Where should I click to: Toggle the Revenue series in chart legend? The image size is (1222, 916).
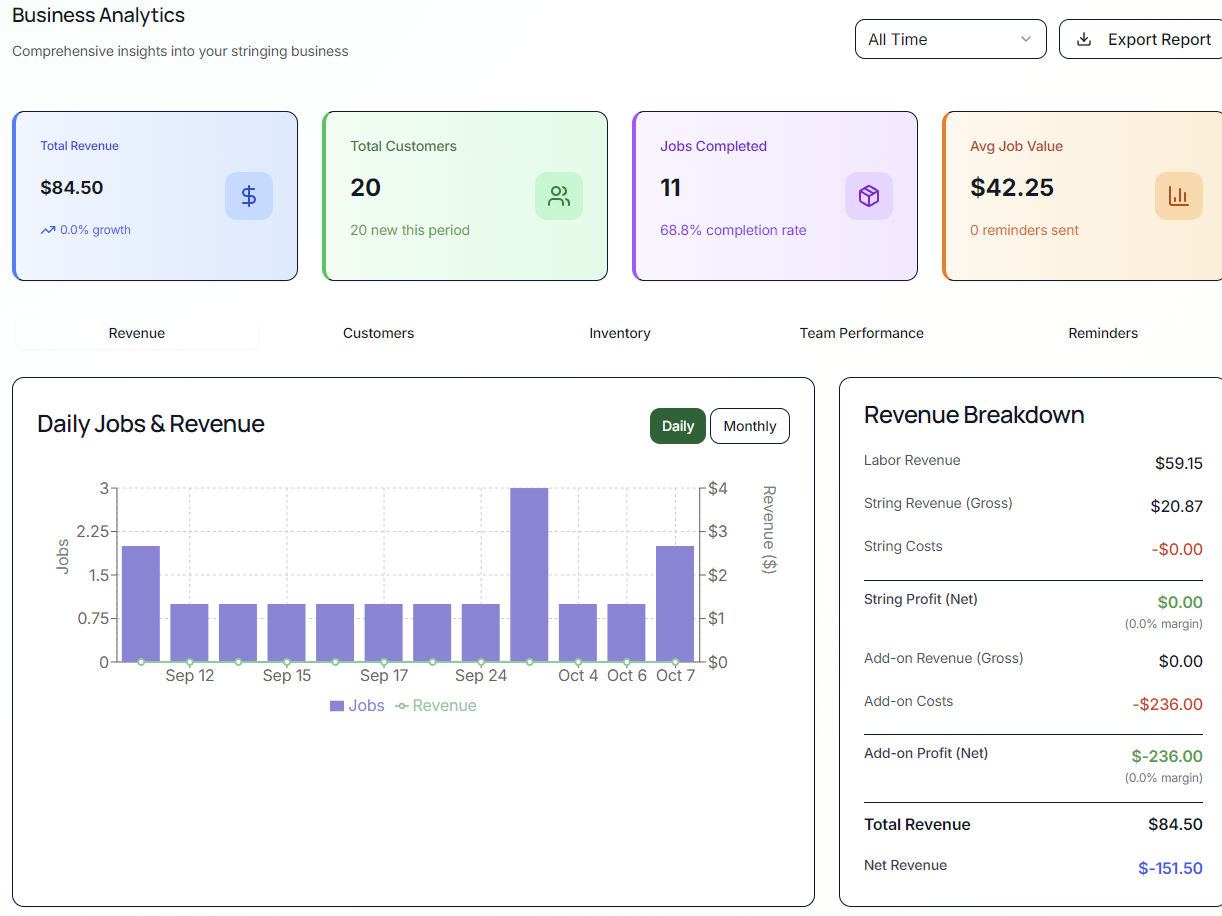tap(436, 706)
